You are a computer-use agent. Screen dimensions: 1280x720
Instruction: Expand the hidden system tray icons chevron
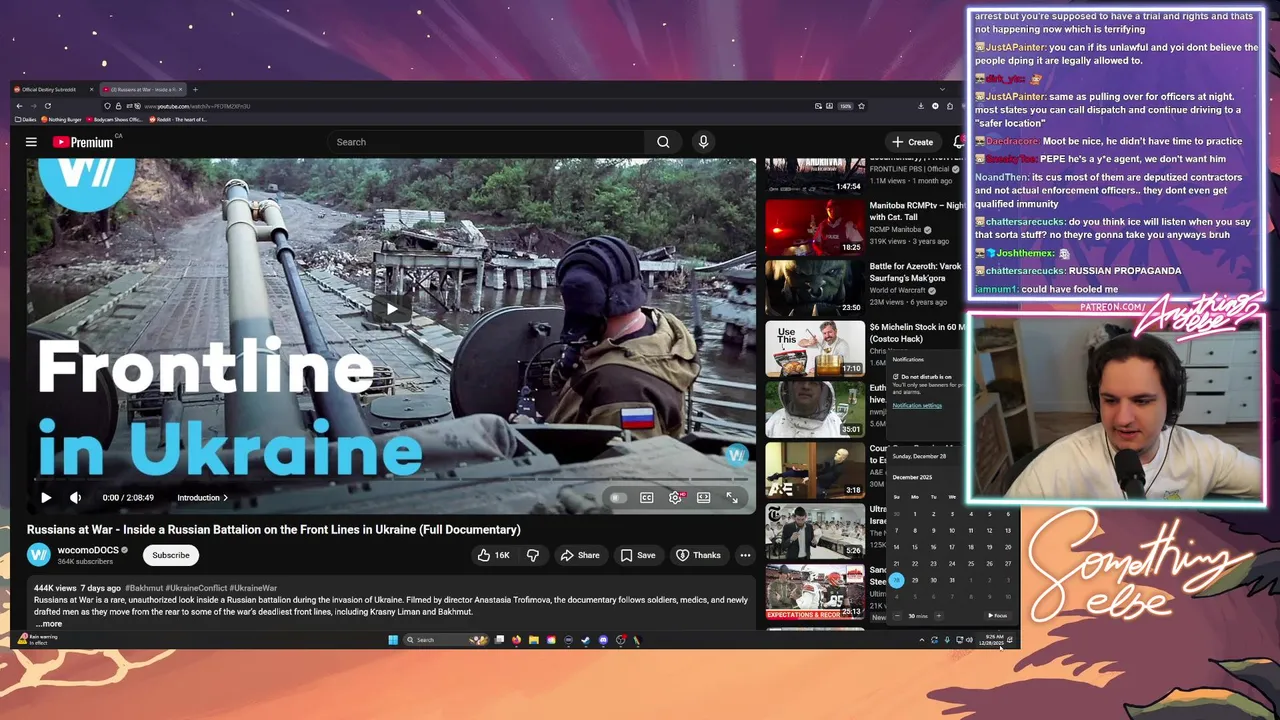click(921, 640)
